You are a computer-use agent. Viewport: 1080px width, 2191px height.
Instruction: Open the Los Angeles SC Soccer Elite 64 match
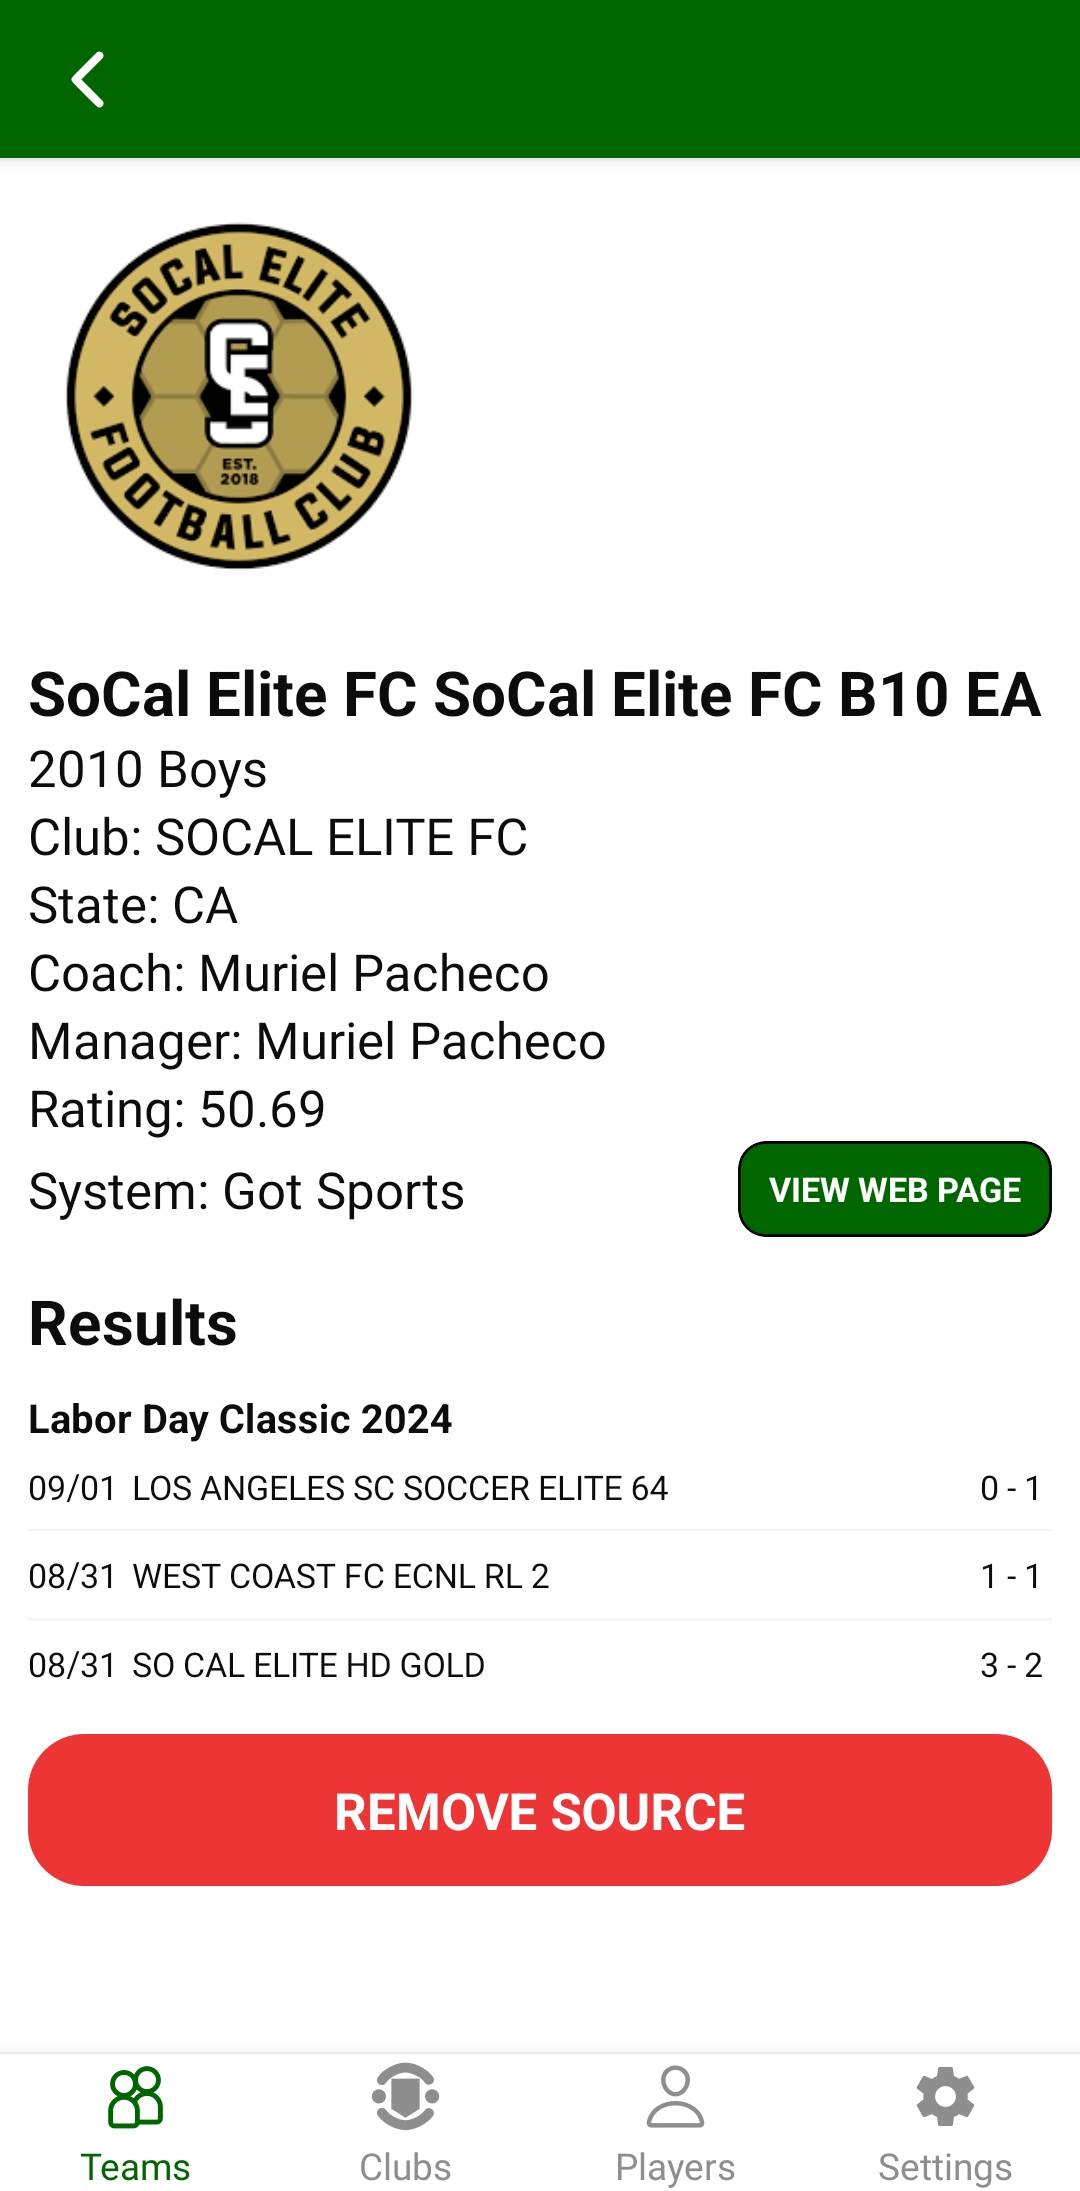click(x=400, y=1488)
